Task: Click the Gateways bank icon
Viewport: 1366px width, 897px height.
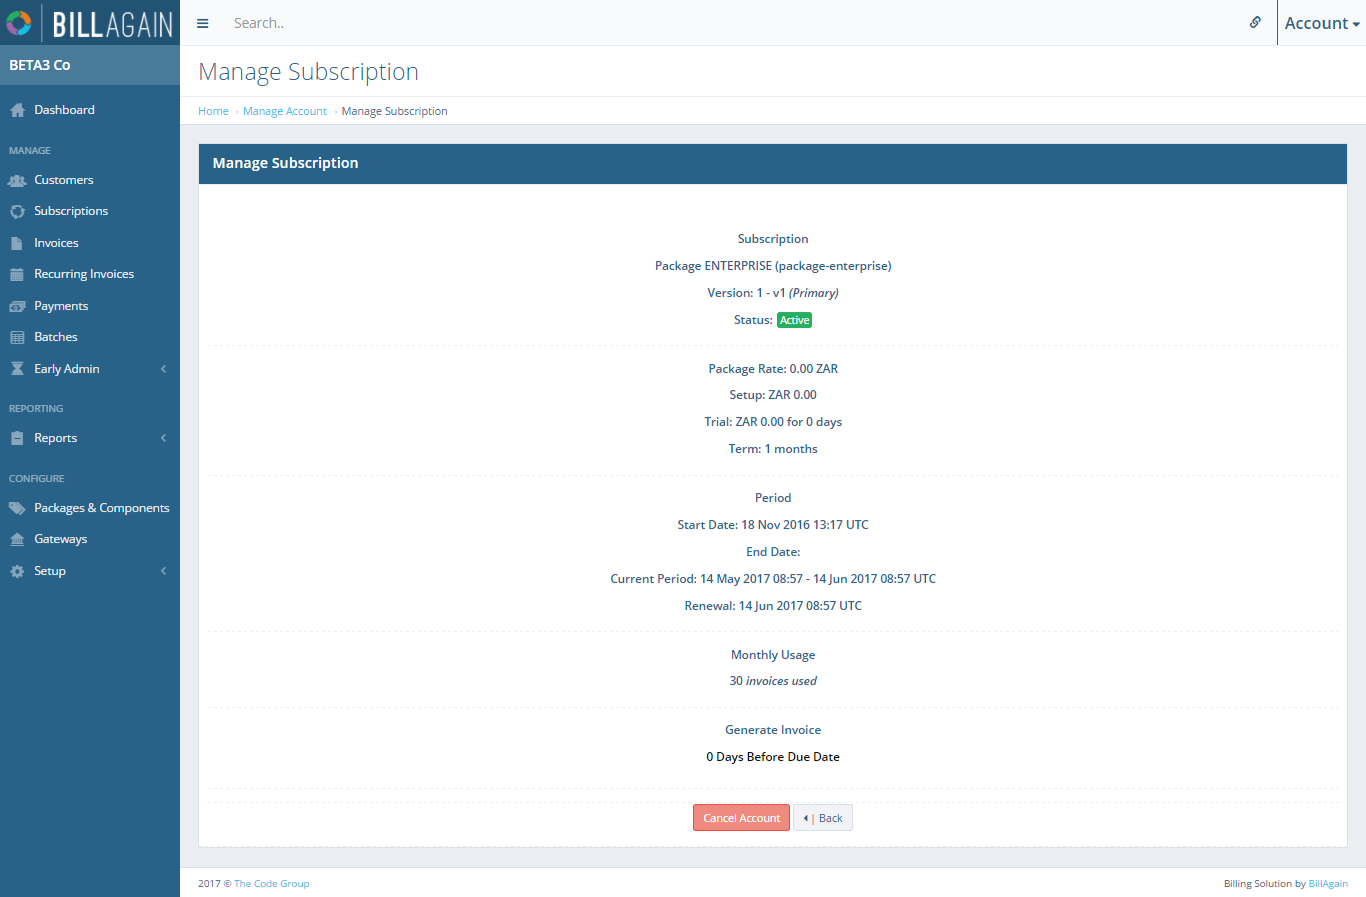Action: 17,539
